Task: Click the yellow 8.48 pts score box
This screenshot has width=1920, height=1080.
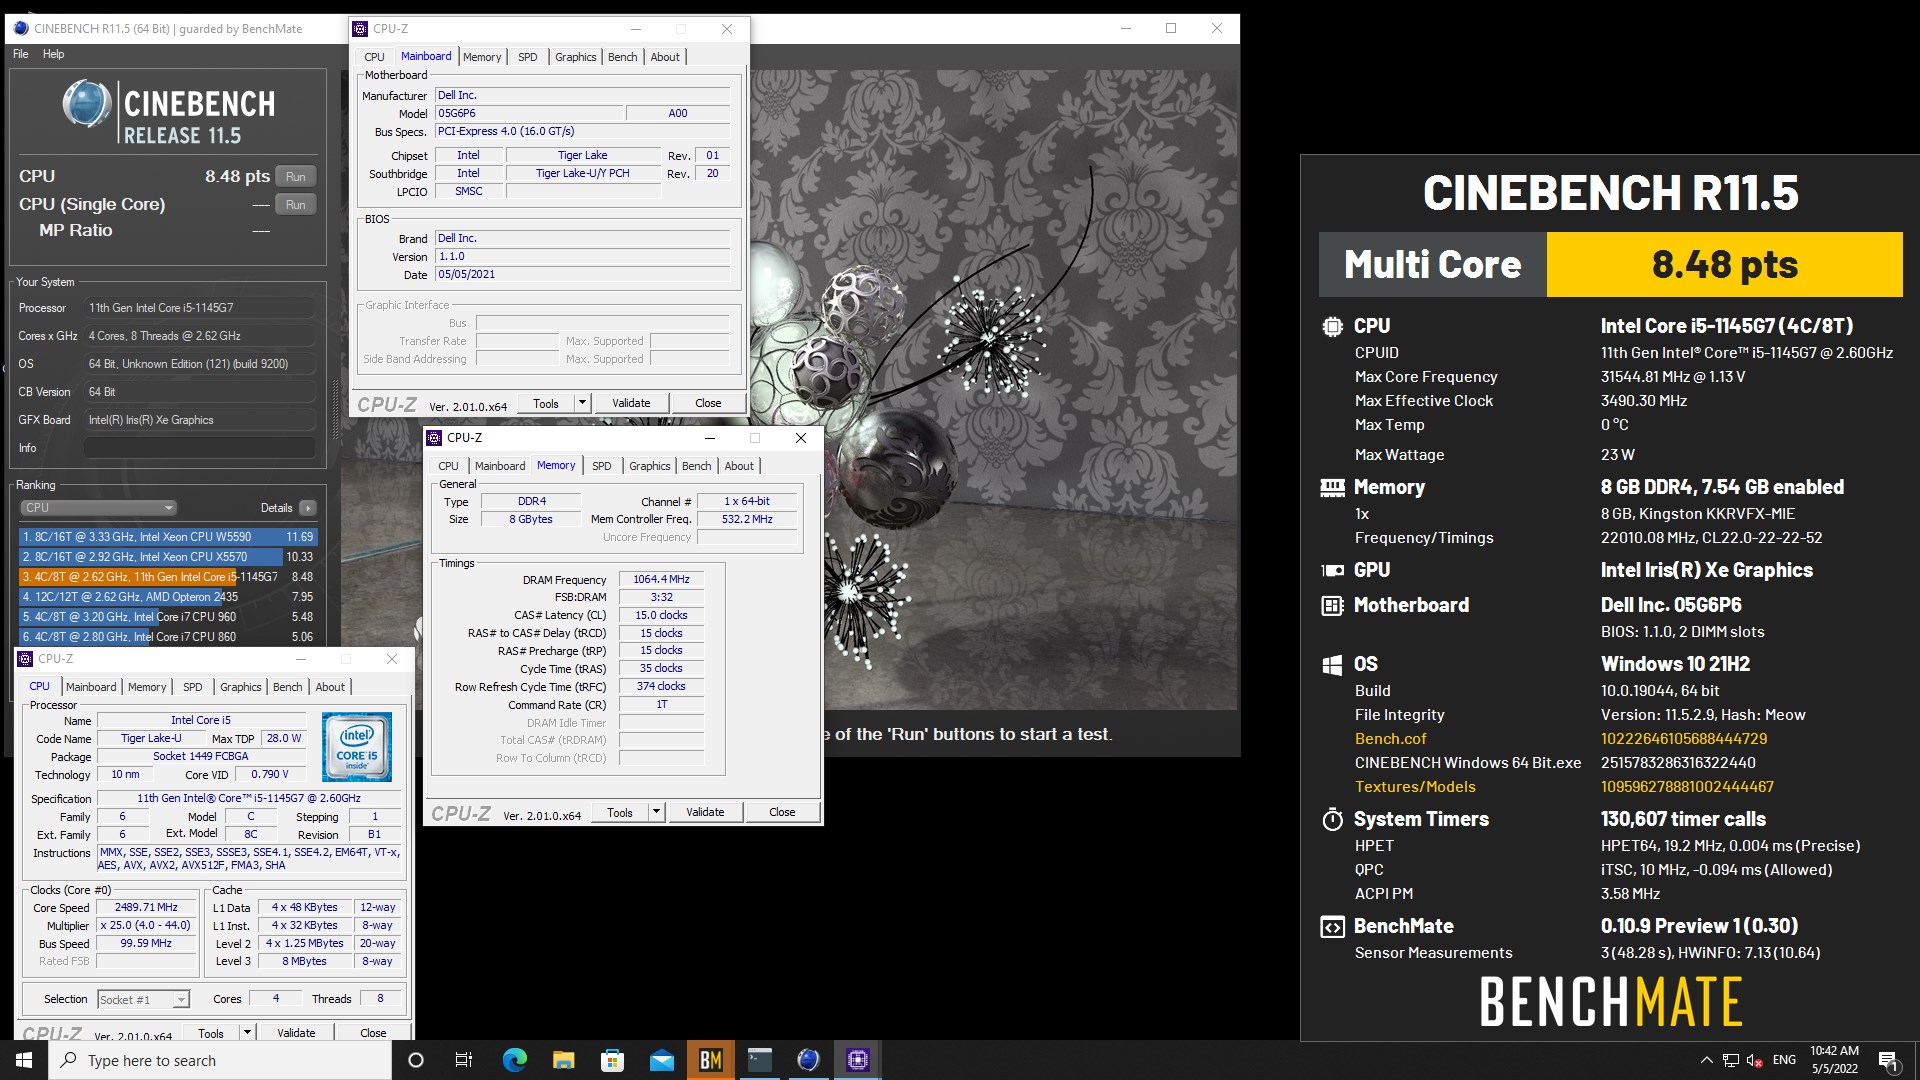Action: coord(1724,265)
